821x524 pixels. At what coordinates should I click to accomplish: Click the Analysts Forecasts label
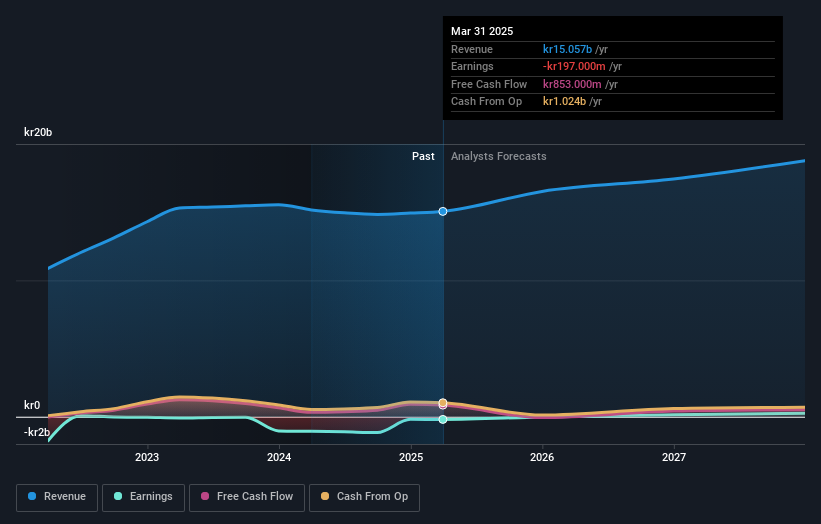pos(498,157)
